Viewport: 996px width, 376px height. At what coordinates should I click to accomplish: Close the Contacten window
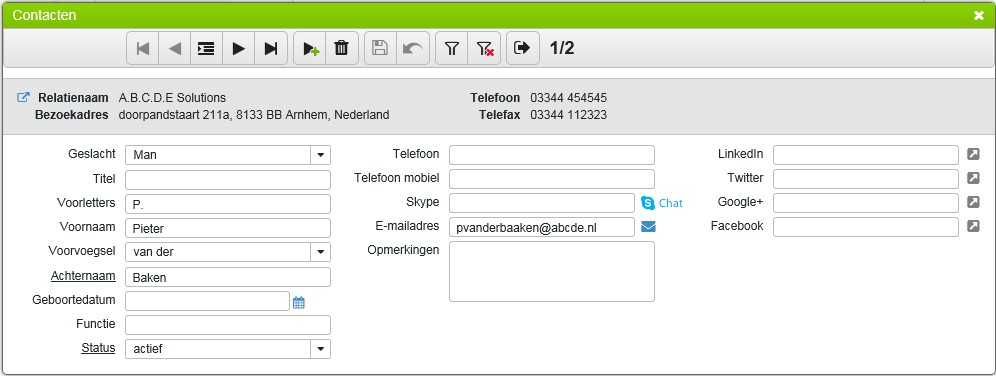coord(979,16)
